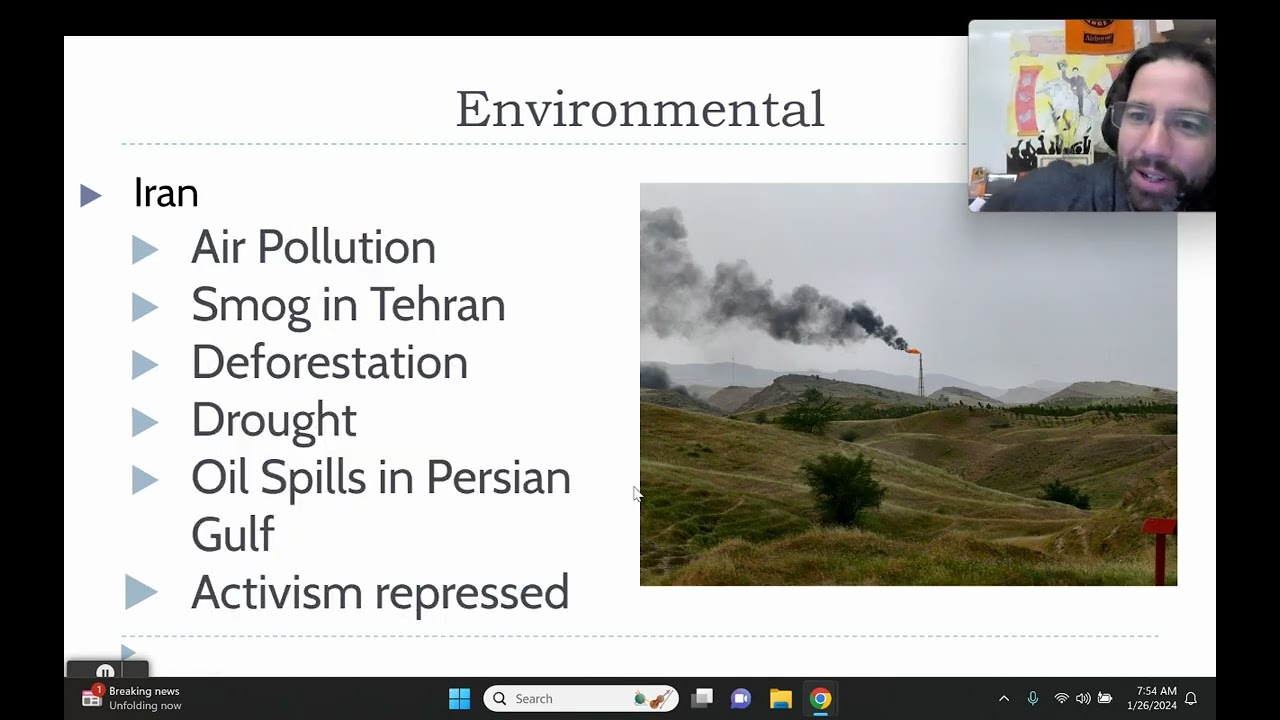This screenshot has width=1280, height=720.
Task: Click 'Smog in Tehran' bullet
Action: pyautogui.click(x=348, y=305)
